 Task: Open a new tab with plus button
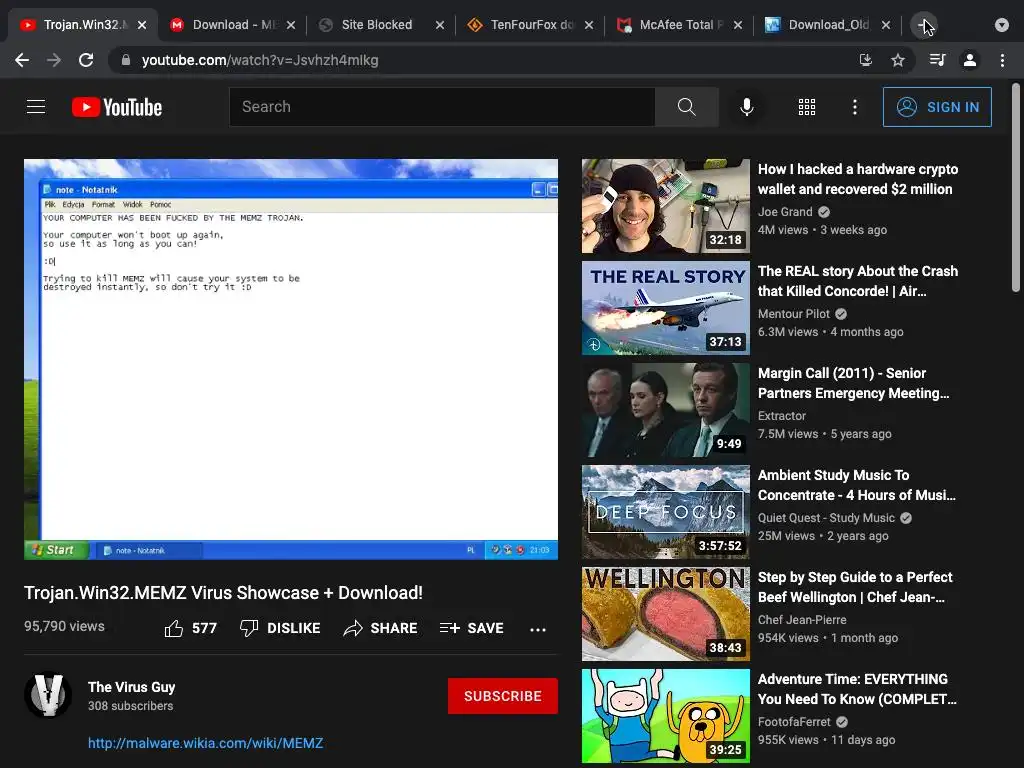924,25
